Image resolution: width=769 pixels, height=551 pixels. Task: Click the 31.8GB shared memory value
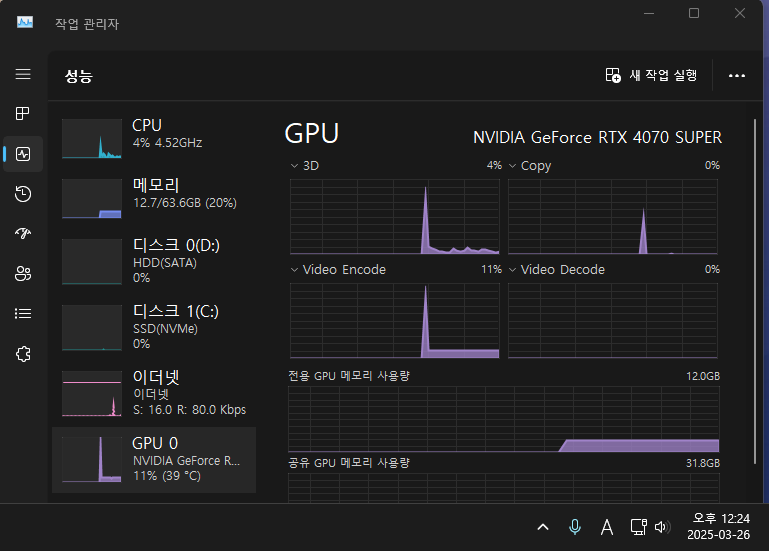tap(703, 463)
